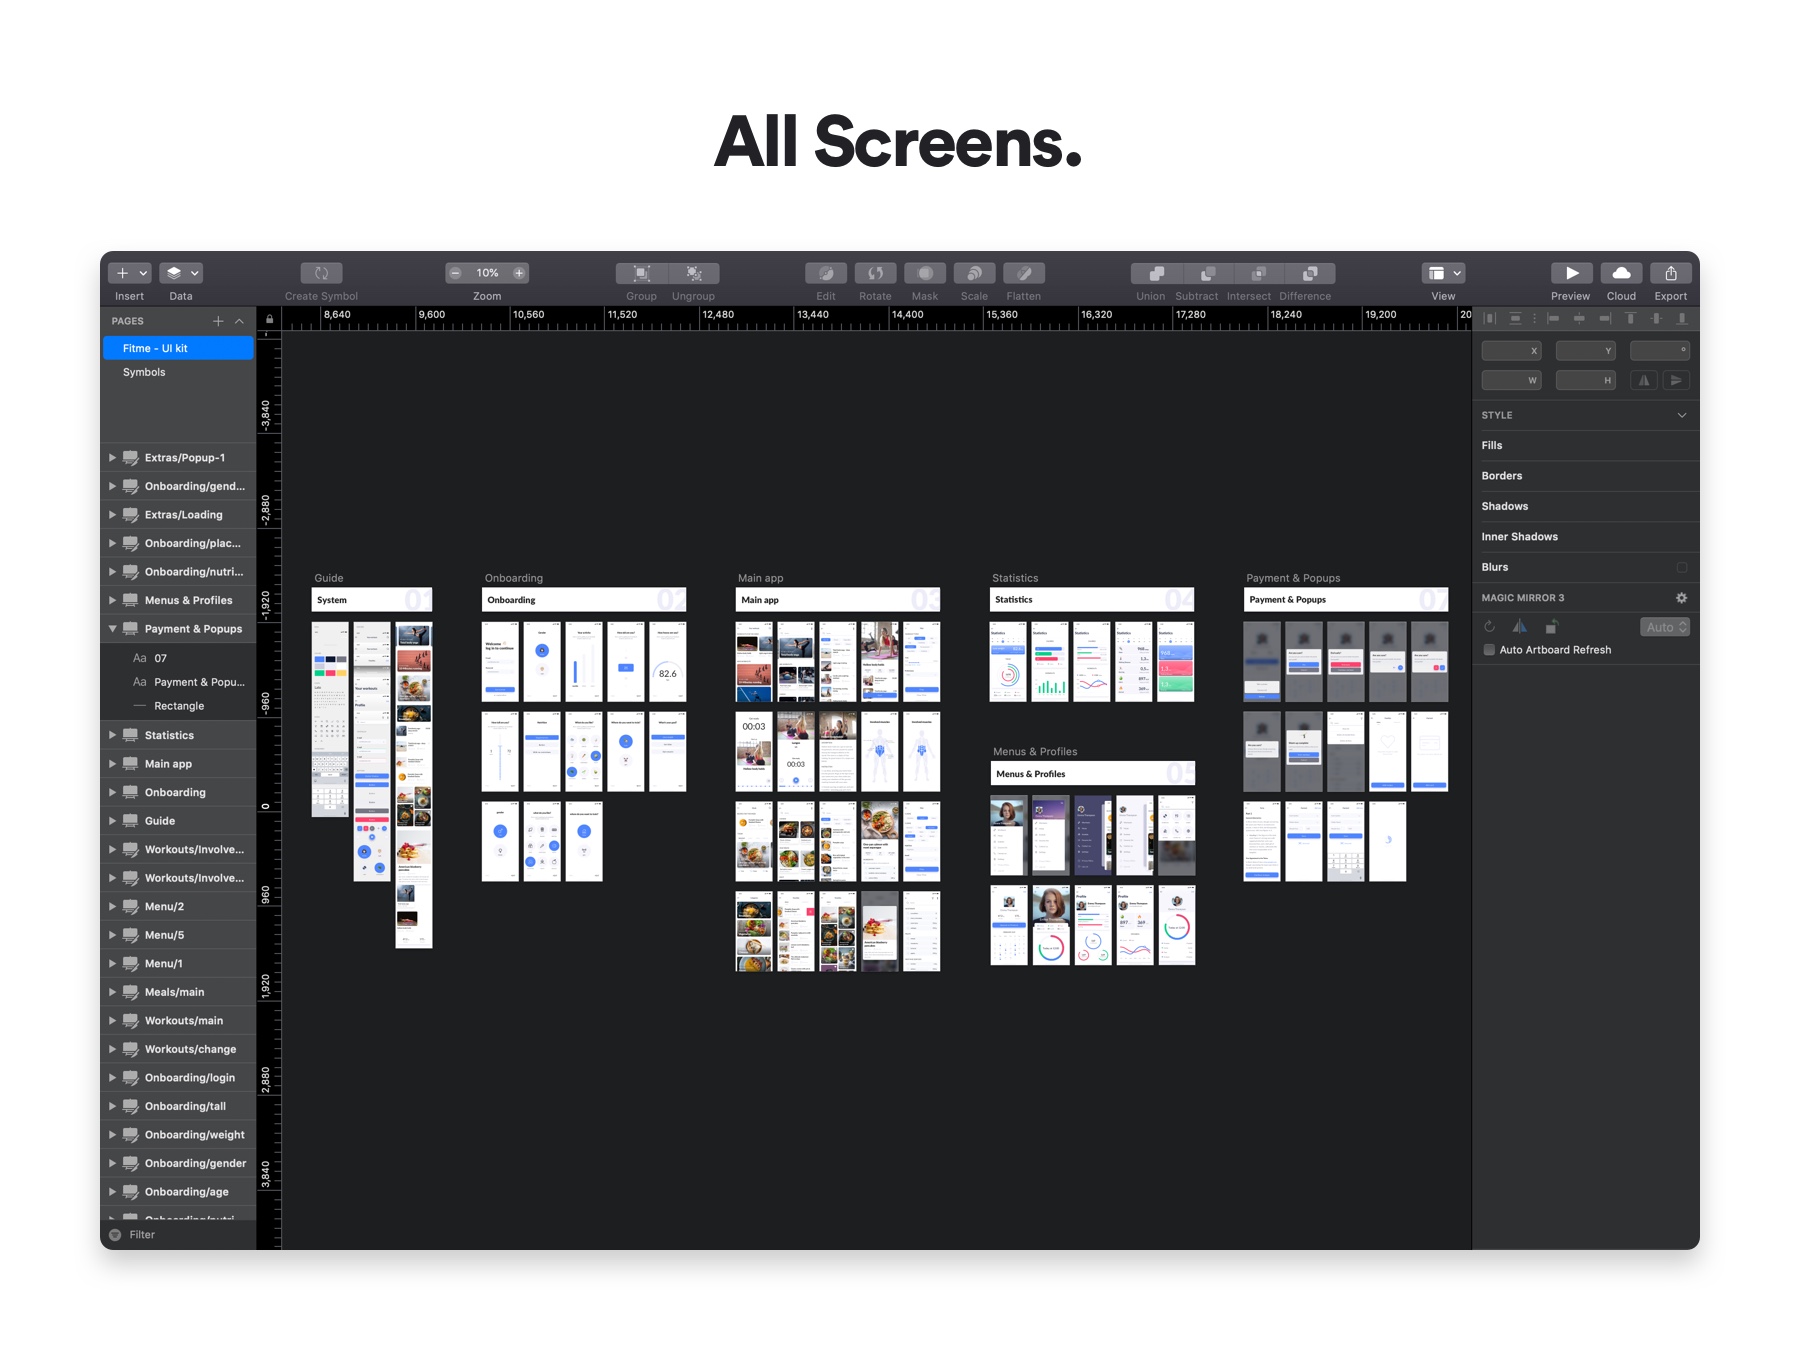Click the Cloud upload icon

(1621, 272)
